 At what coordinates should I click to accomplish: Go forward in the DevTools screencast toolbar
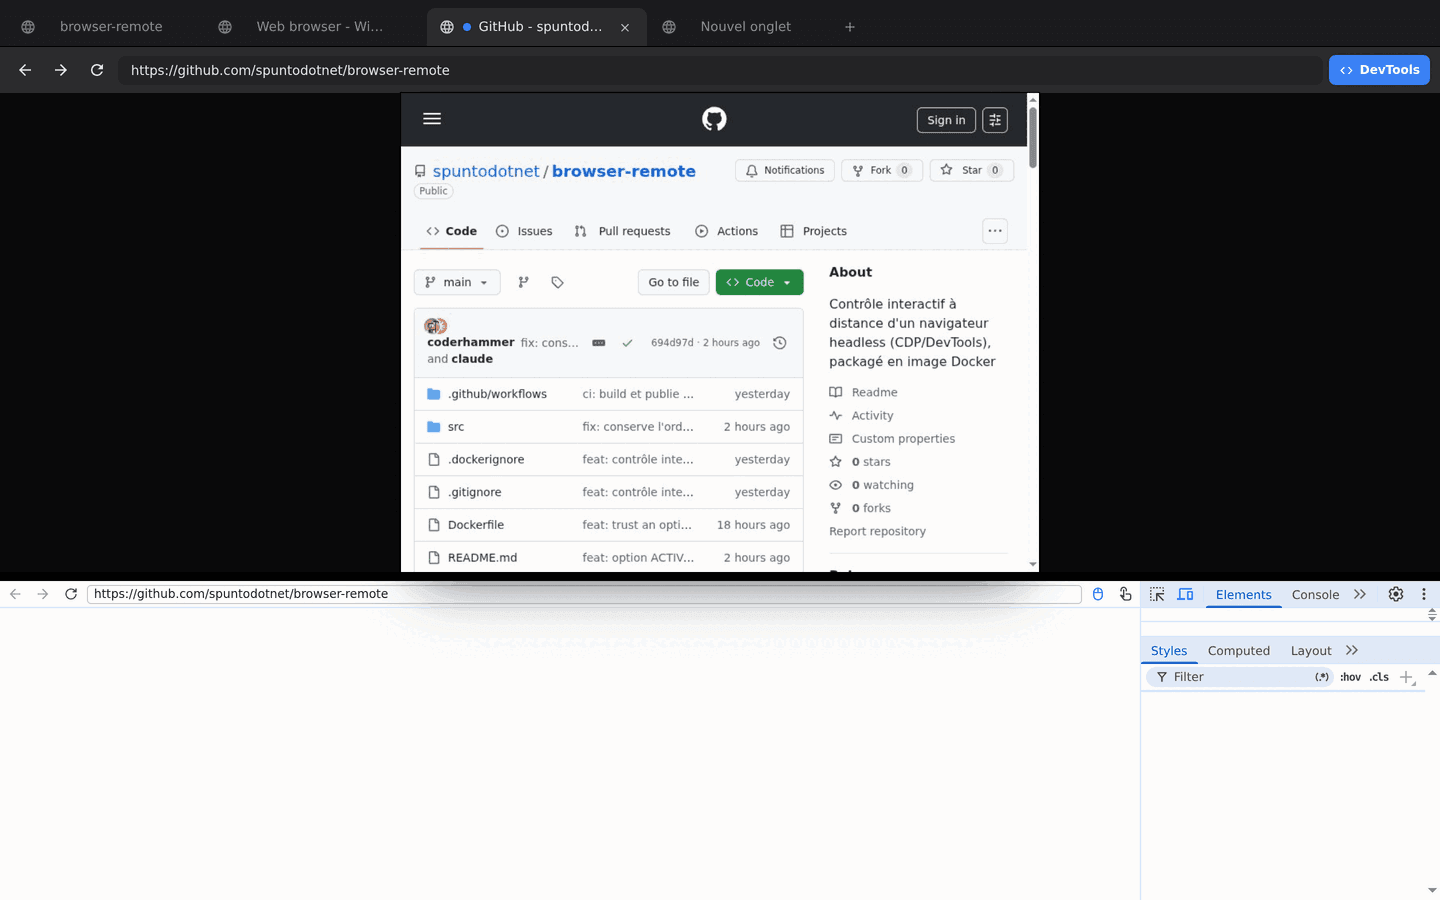pyautogui.click(x=42, y=594)
